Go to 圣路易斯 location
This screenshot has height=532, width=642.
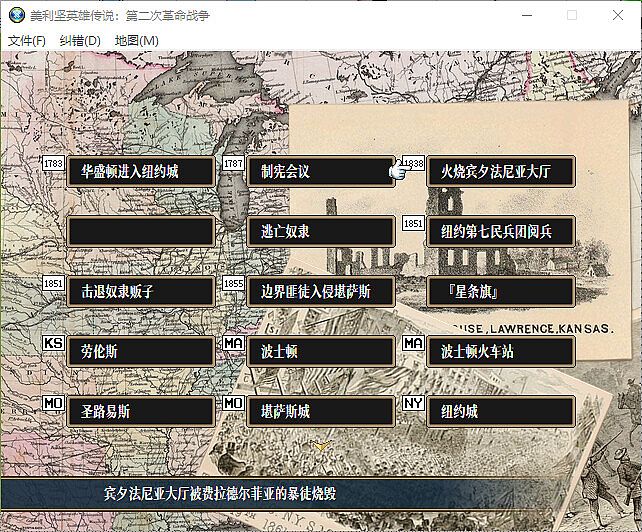(x=141, y=411)
